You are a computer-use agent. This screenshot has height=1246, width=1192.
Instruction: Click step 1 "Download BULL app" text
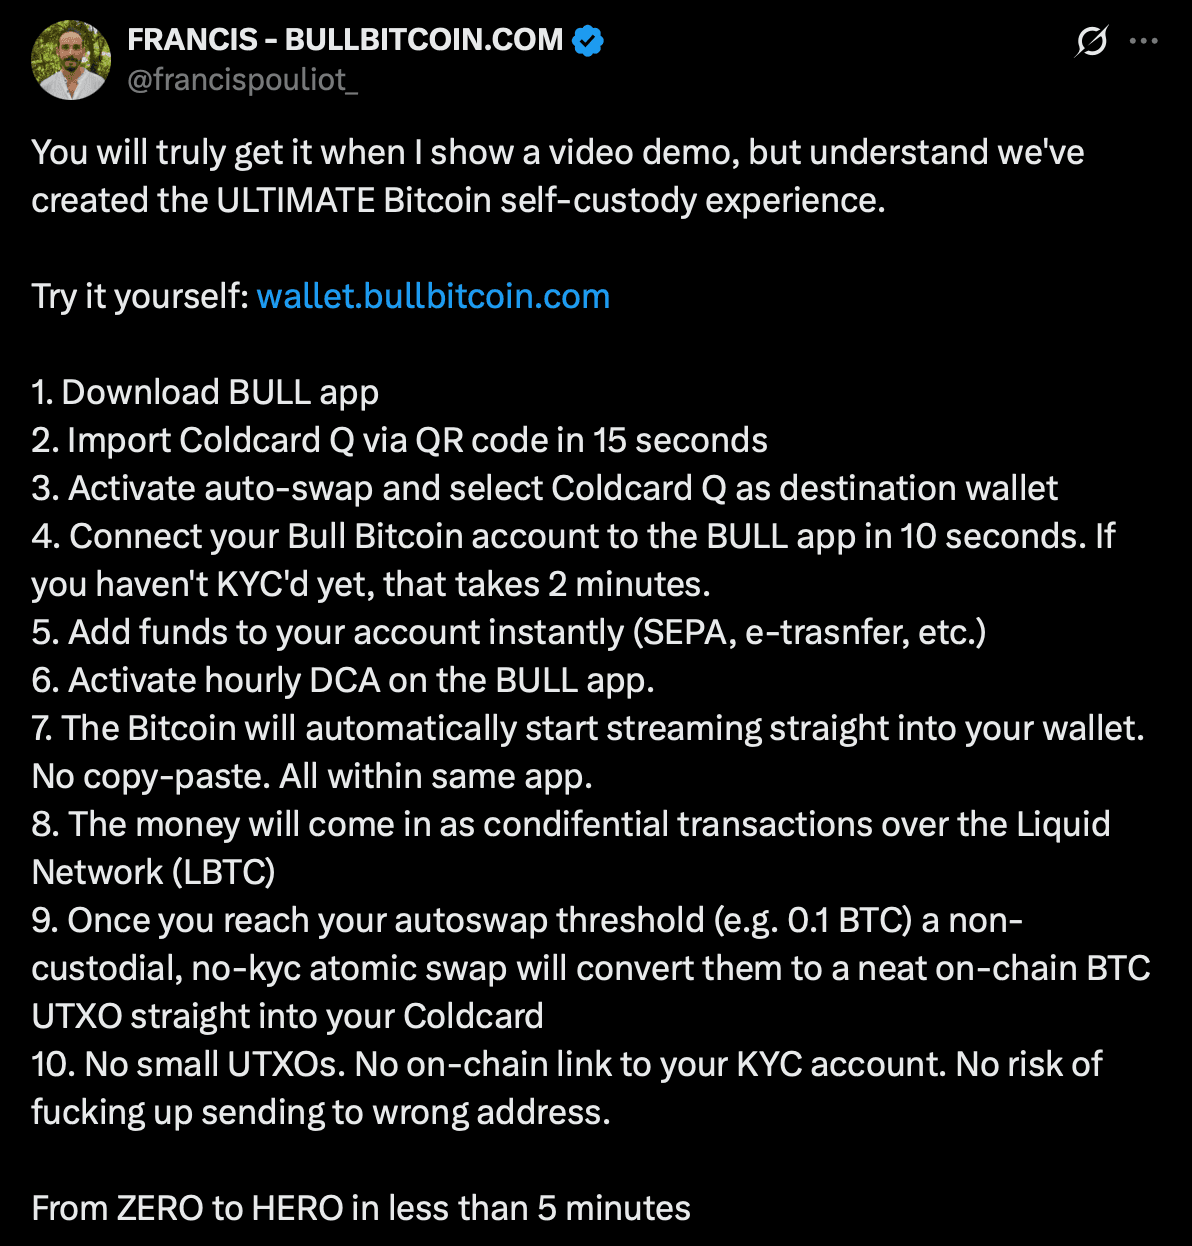(x=205, y=392)
